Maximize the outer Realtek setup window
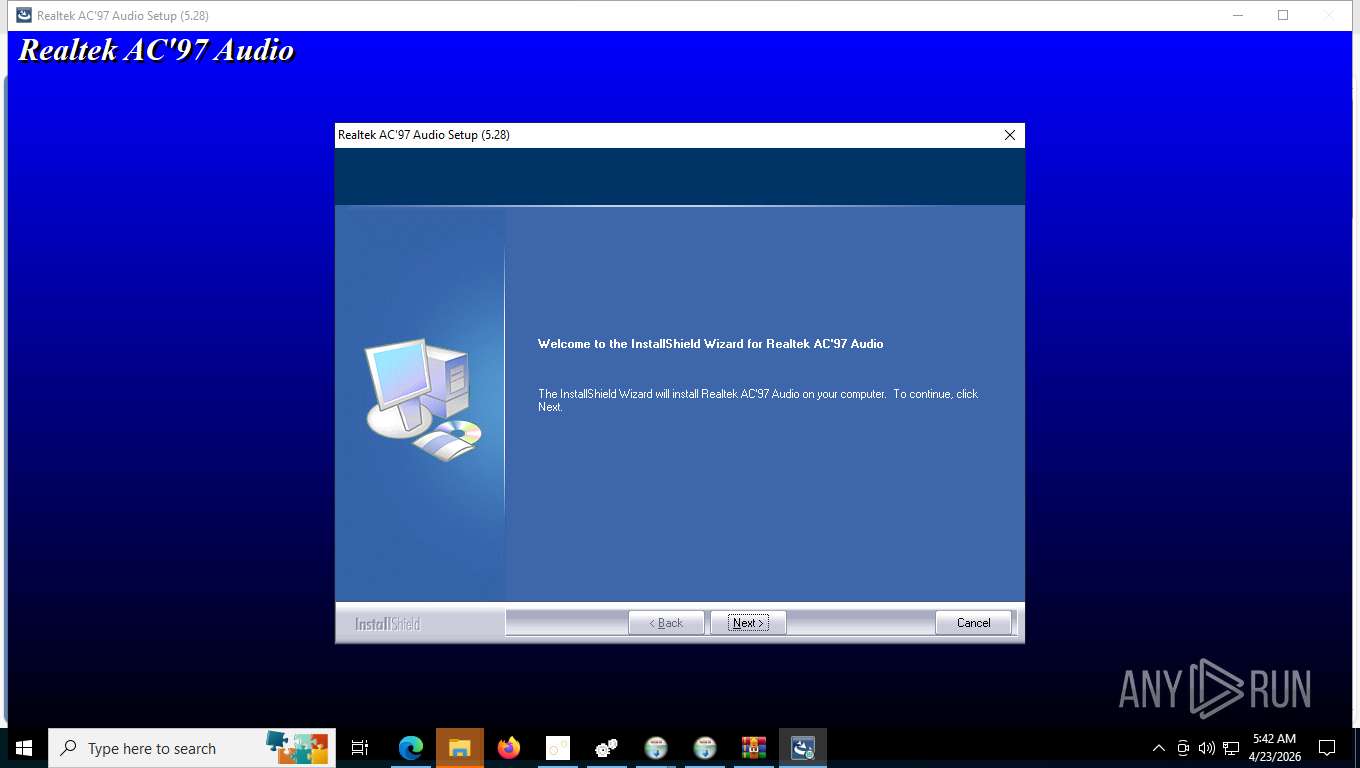The height and width of the screenshot is (768, 1360). tap(1283, 15)
